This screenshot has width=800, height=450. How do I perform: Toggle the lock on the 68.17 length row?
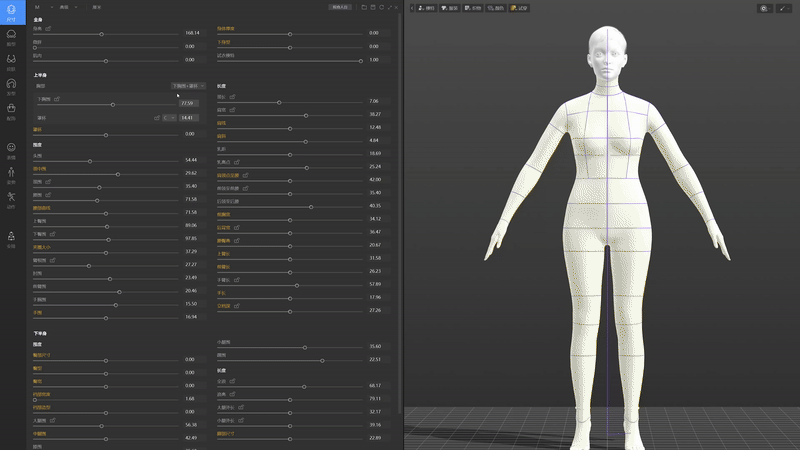coord(232,381)
